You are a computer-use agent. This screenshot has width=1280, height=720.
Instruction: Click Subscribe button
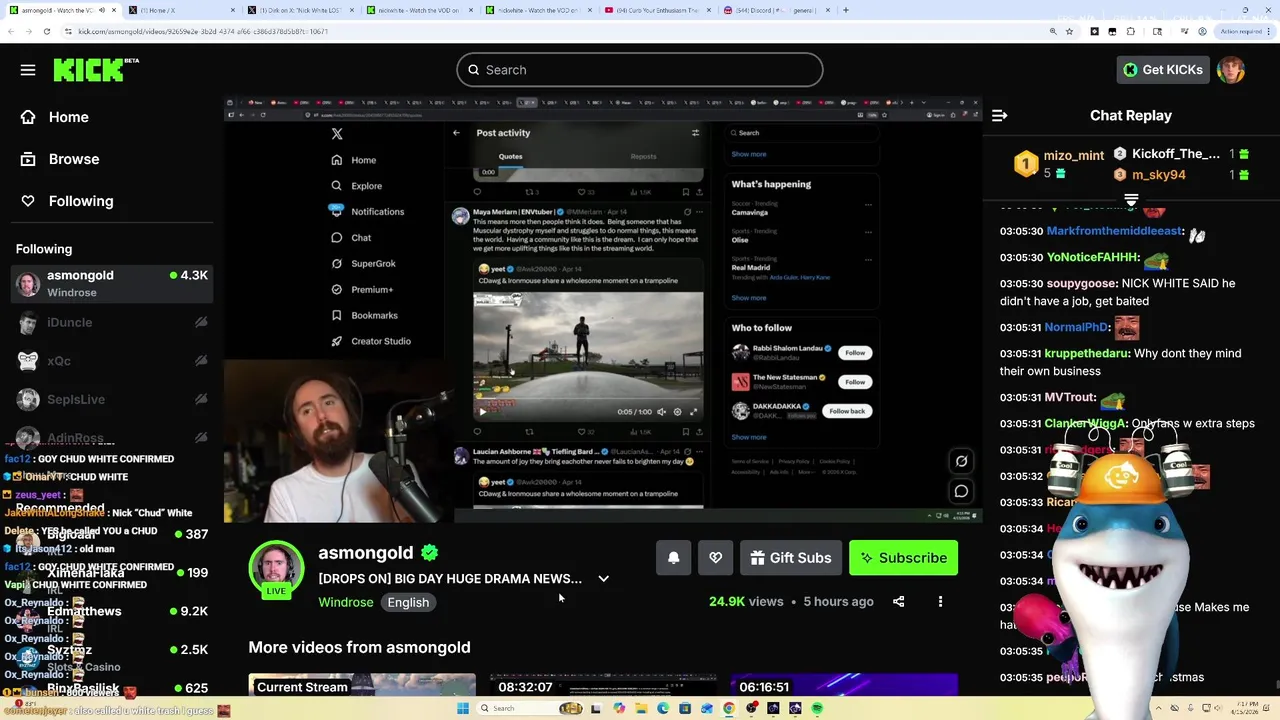(x=904, y=558)
